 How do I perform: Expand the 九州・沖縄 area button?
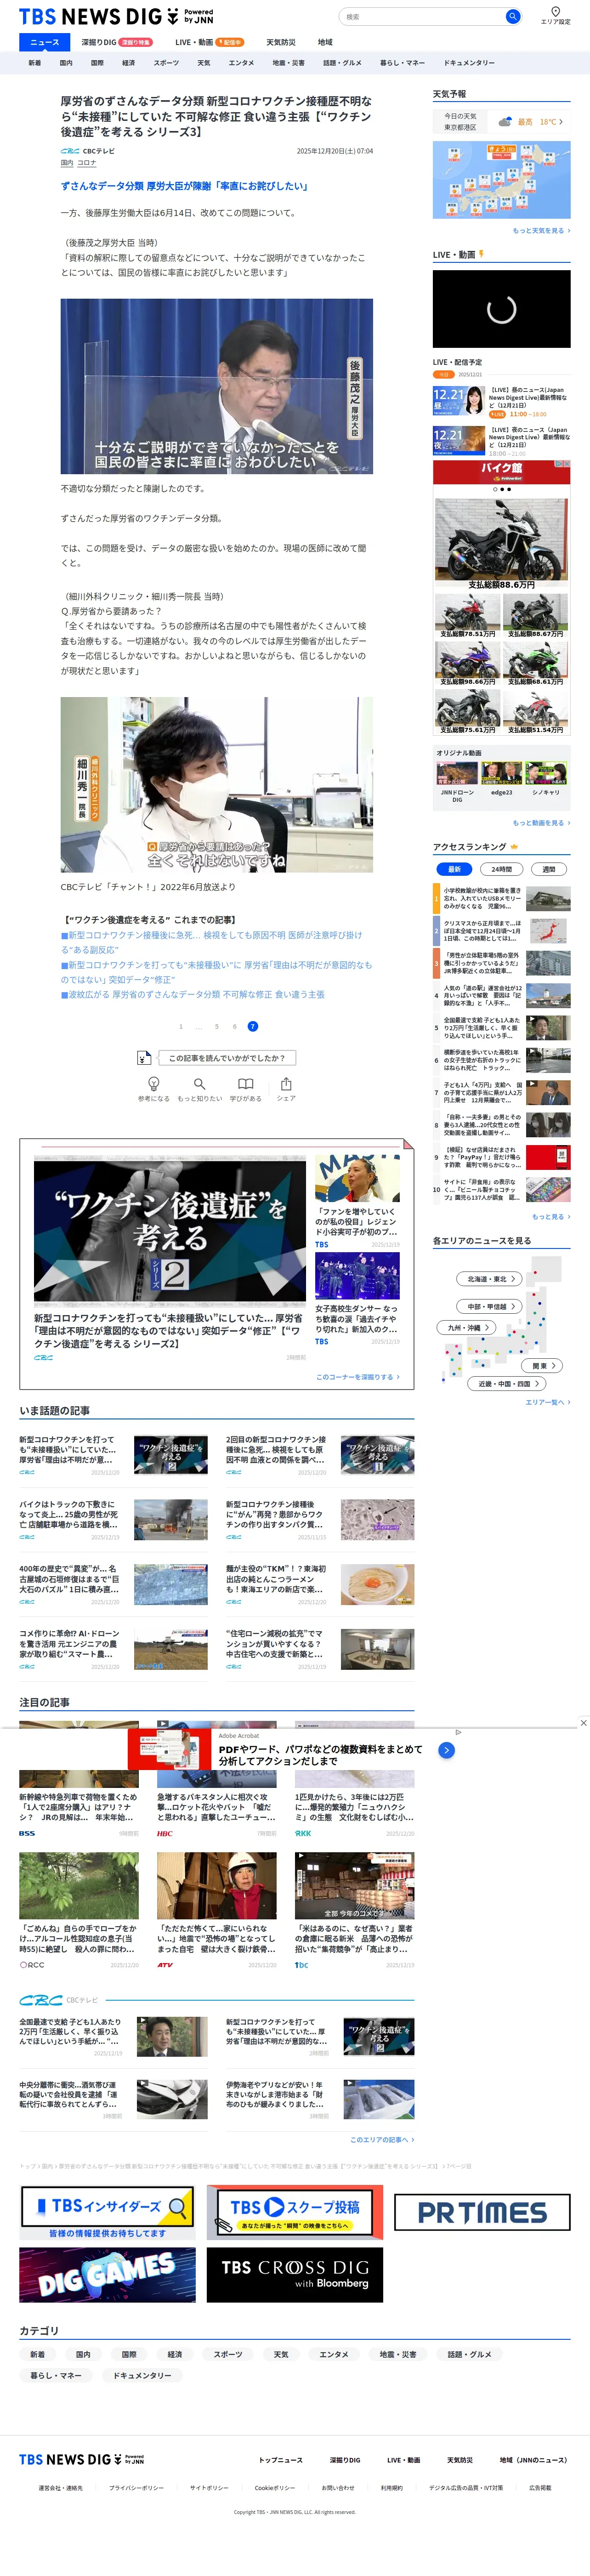[x=466, y=1328]
